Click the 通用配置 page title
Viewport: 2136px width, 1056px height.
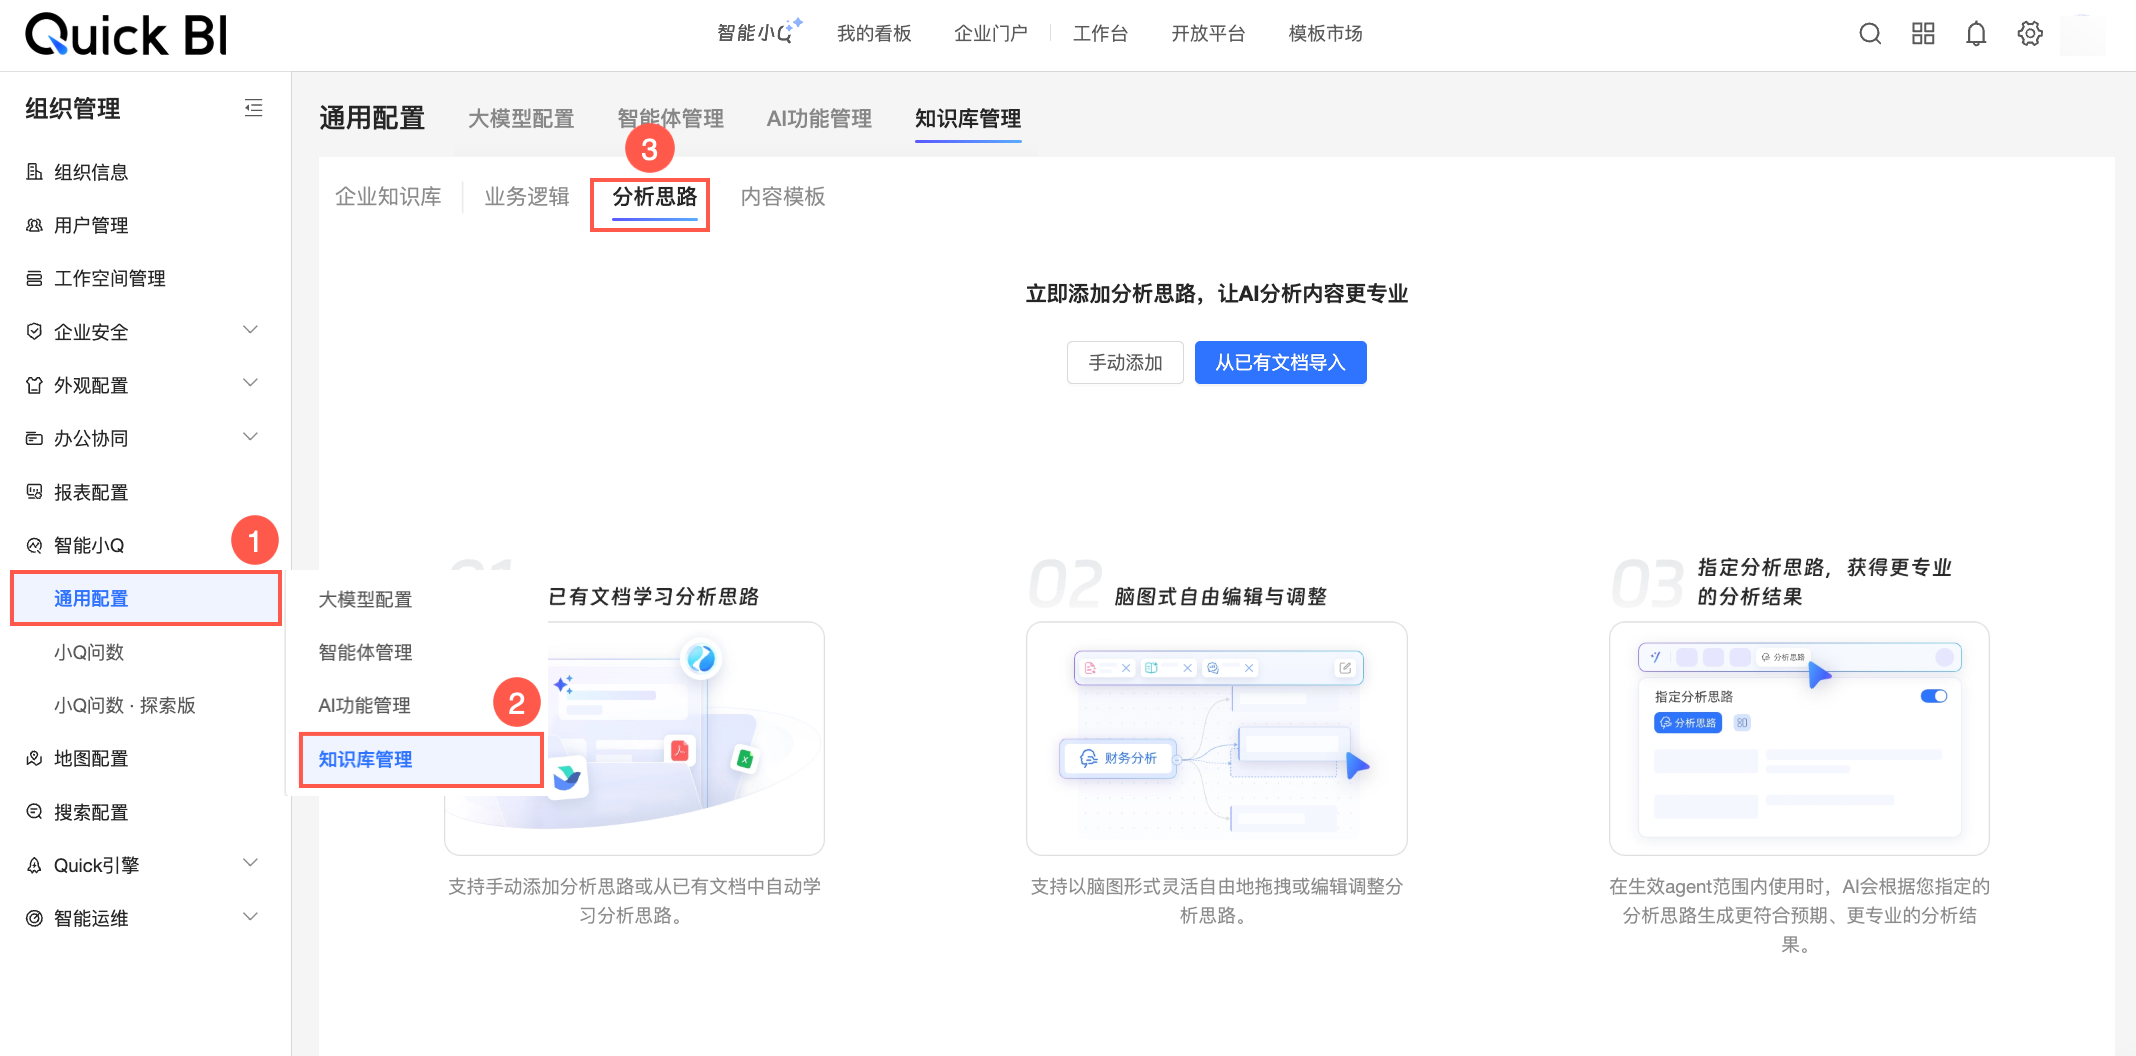(x=372, y=118)
